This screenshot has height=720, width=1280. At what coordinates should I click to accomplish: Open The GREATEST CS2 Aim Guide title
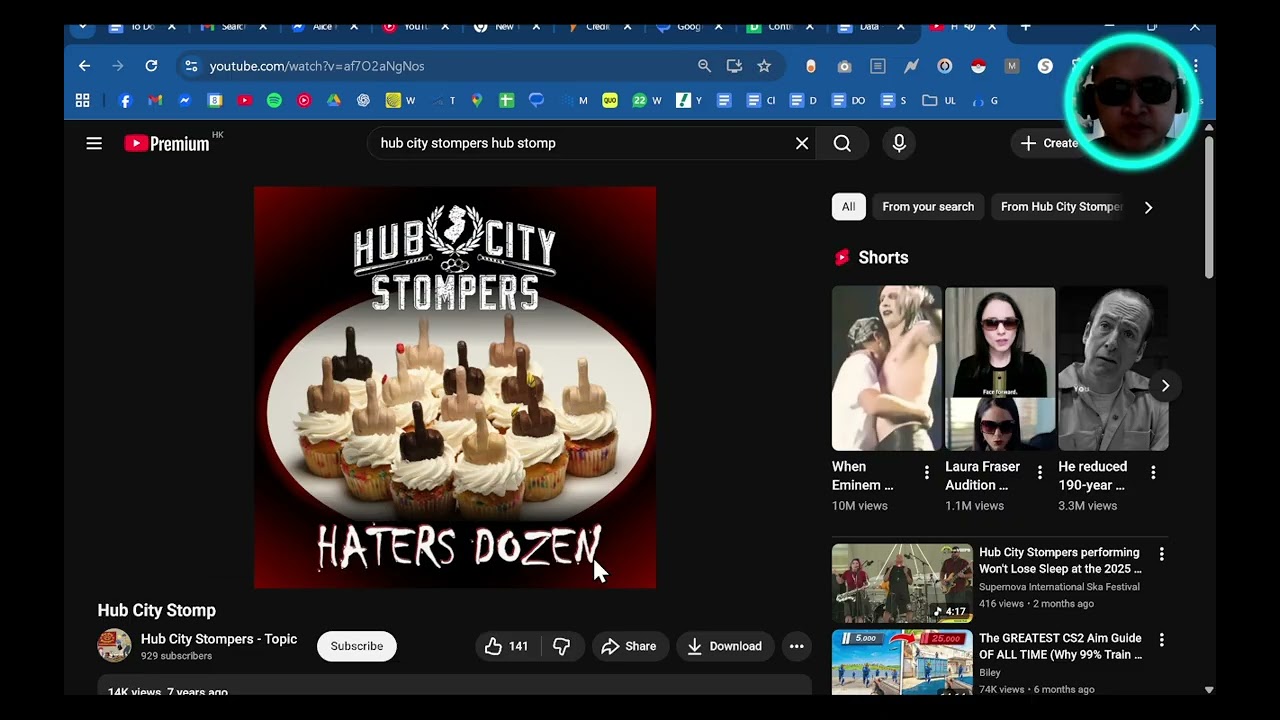(x=1060, y=646)
